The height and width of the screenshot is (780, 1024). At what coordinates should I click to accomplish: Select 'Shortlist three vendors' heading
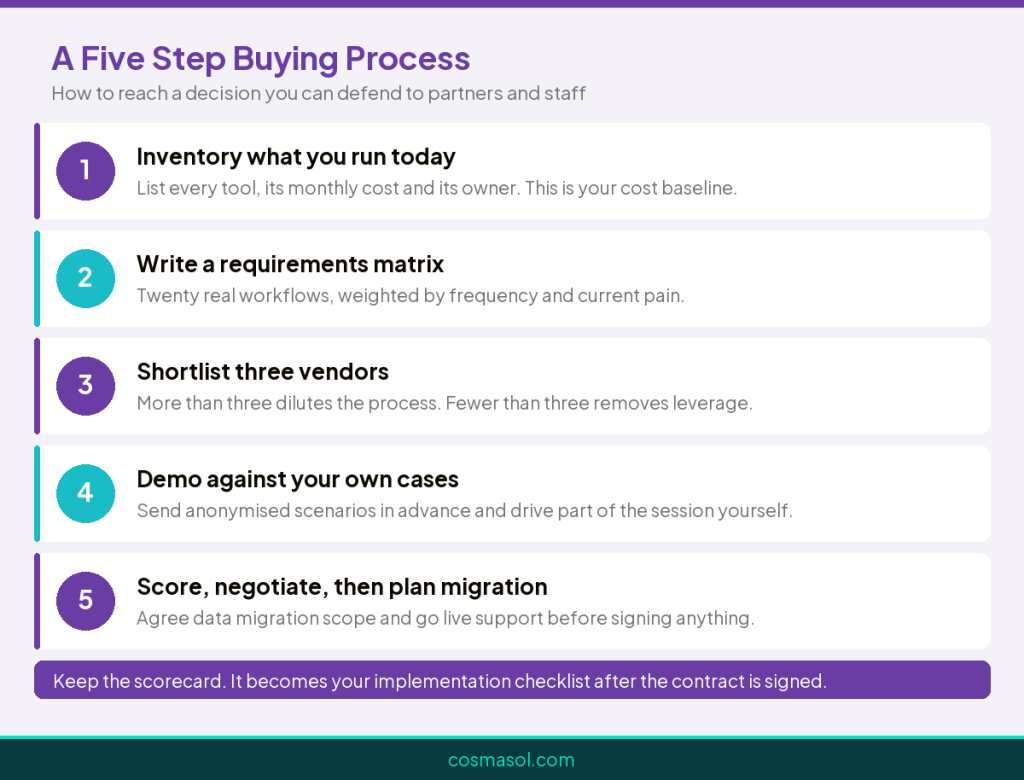[x=263, y=372]
